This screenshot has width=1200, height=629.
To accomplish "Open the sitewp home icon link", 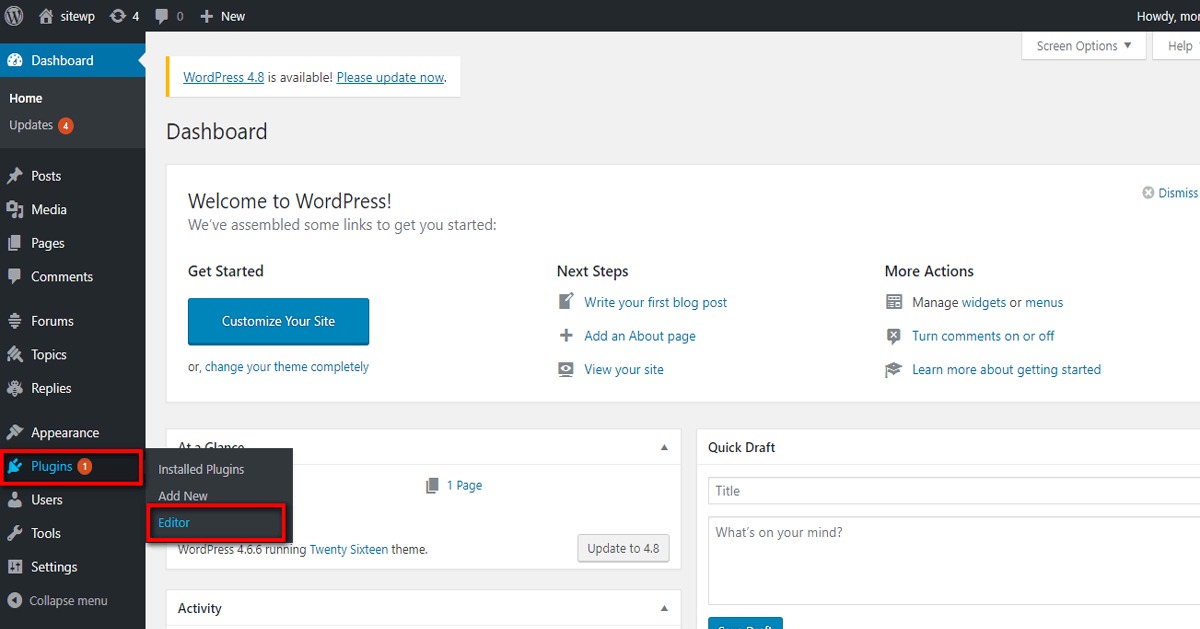I will (x=46, y=16).
